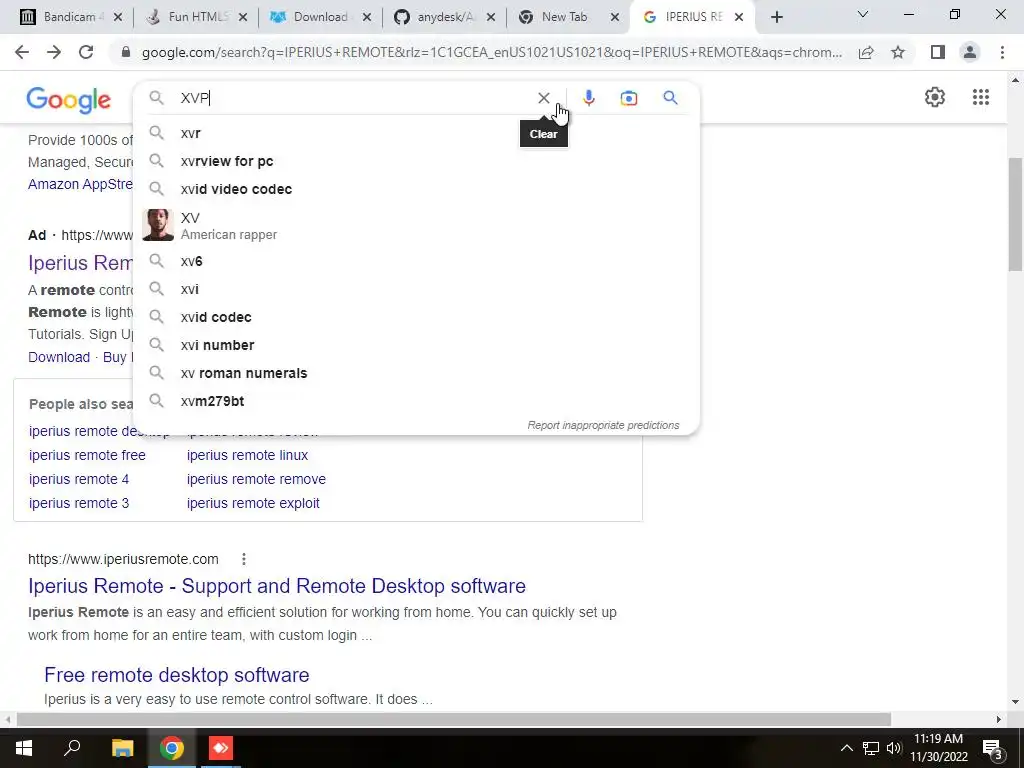Start voice search with microphone icon
1024x768 pixels.
[588, 98]
